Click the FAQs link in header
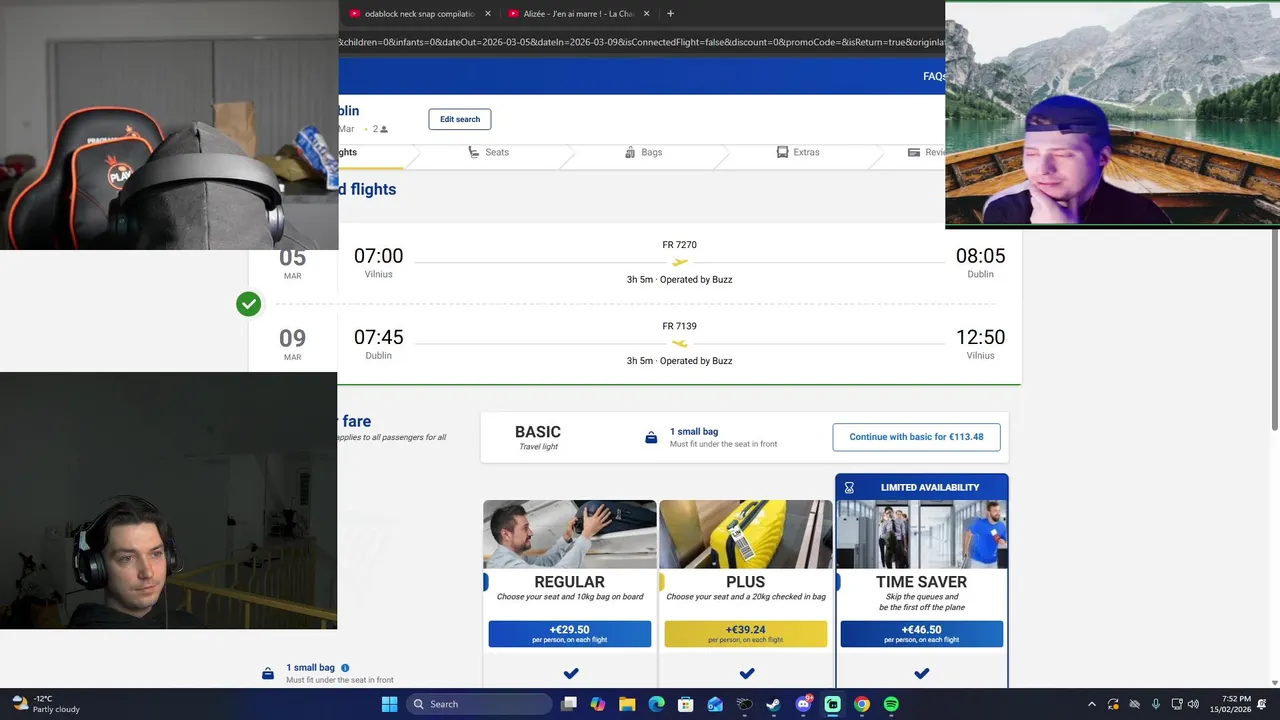This screenshot has height=720, width=1280. (934, 76)
